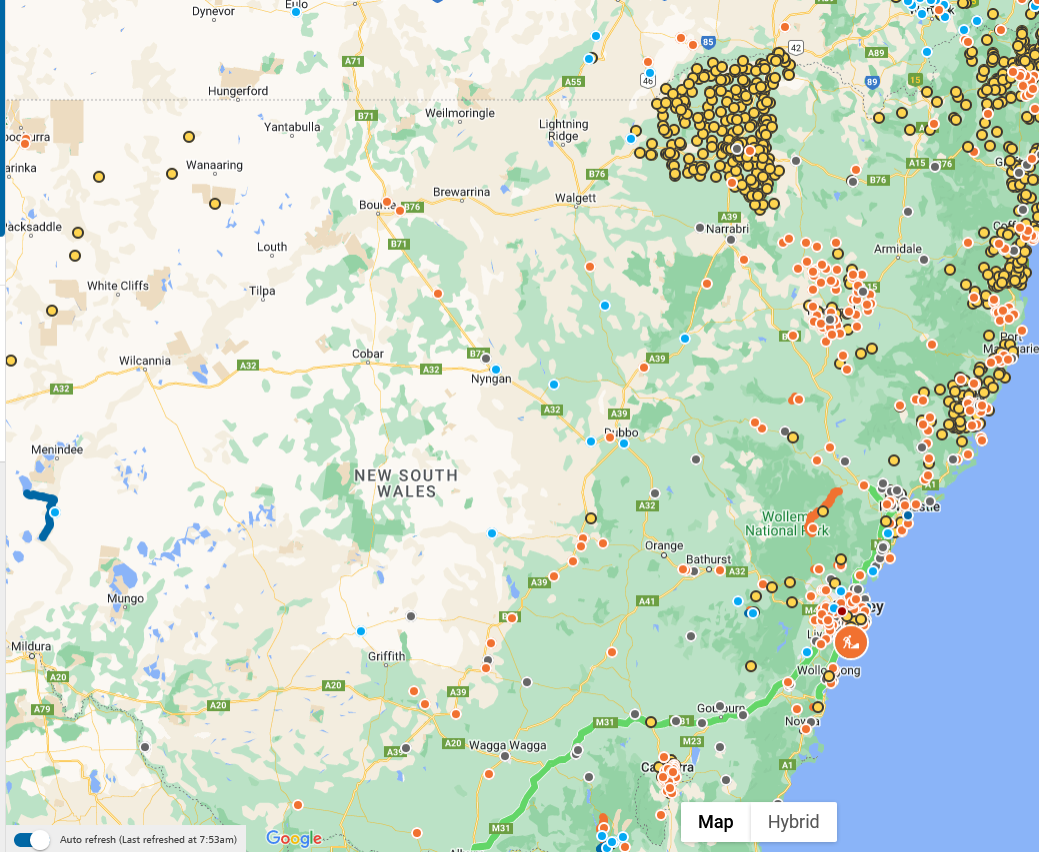Click the grey marker east of Mildura
The image size is (1039, 852).
pos(145,746)
